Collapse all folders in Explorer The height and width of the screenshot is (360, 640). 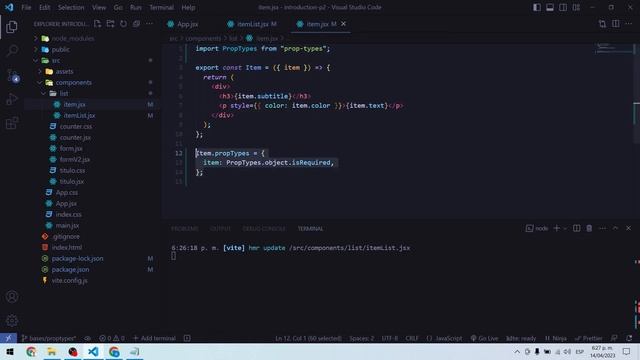[x=136, y=24]
